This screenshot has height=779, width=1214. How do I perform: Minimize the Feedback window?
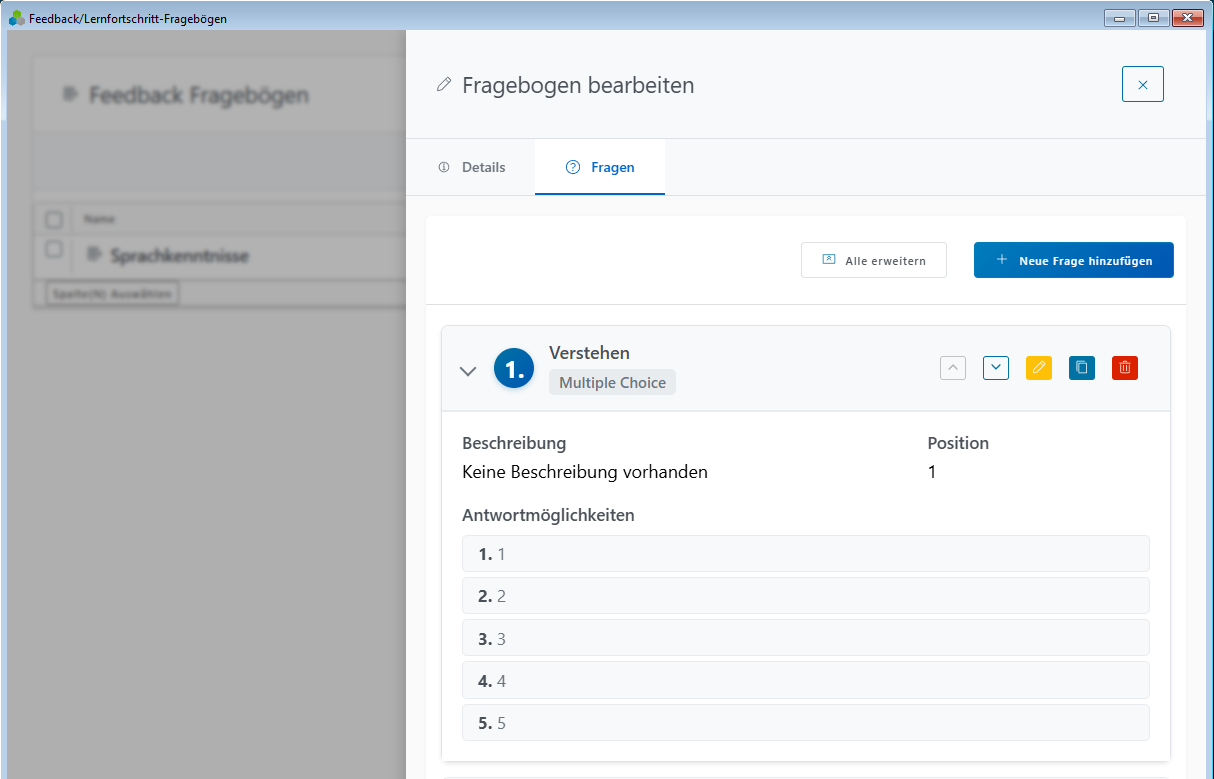(x=1119, y=17)
